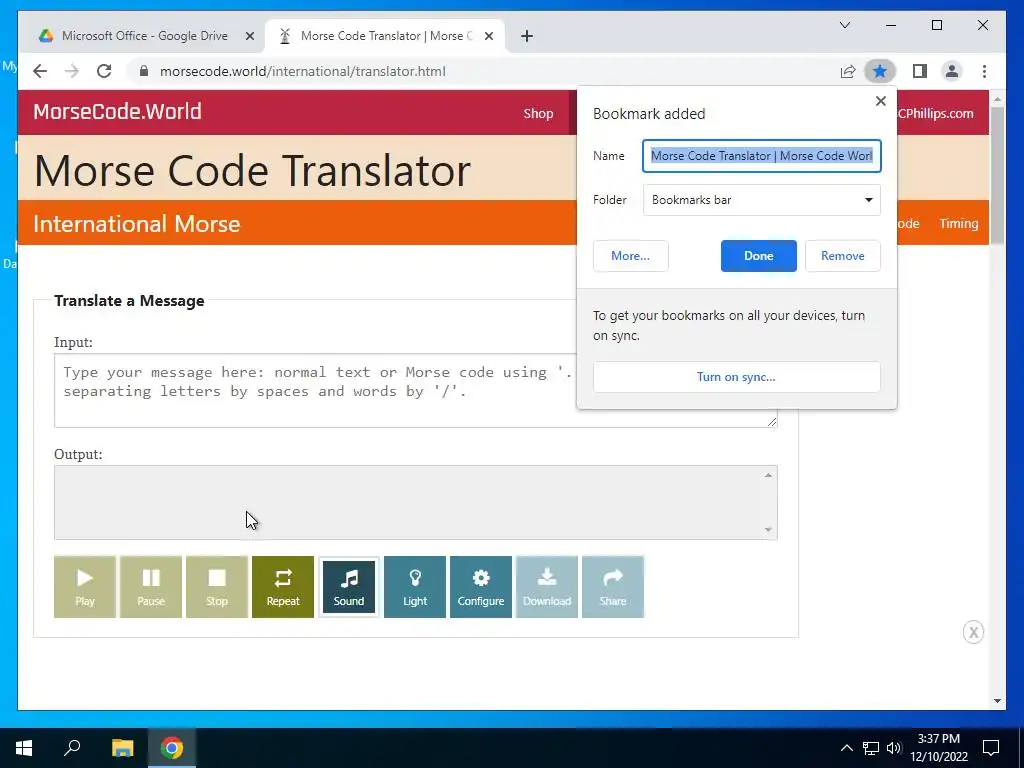Click the blue bookmark star icon
This screenshot has width=1024, height=768.
click(880, 71)
